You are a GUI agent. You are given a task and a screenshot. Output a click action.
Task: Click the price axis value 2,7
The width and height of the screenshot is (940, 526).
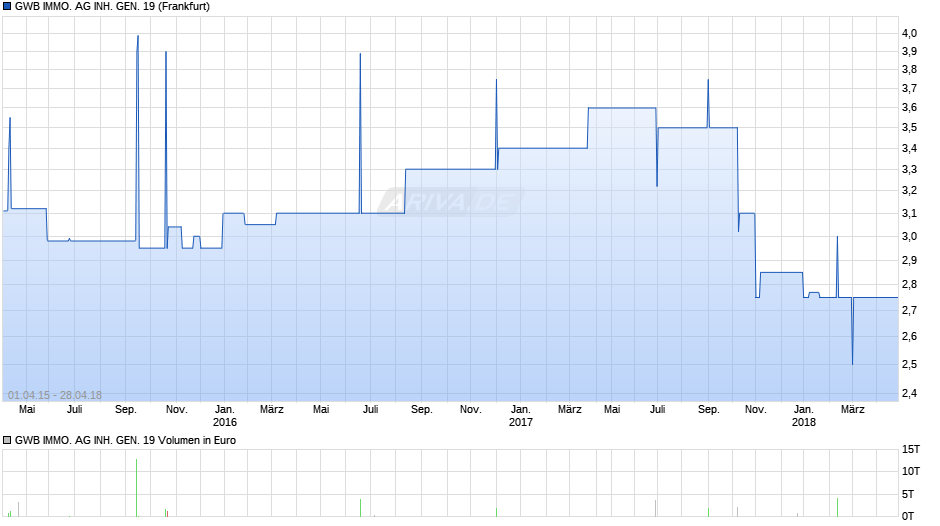point(909,310)
